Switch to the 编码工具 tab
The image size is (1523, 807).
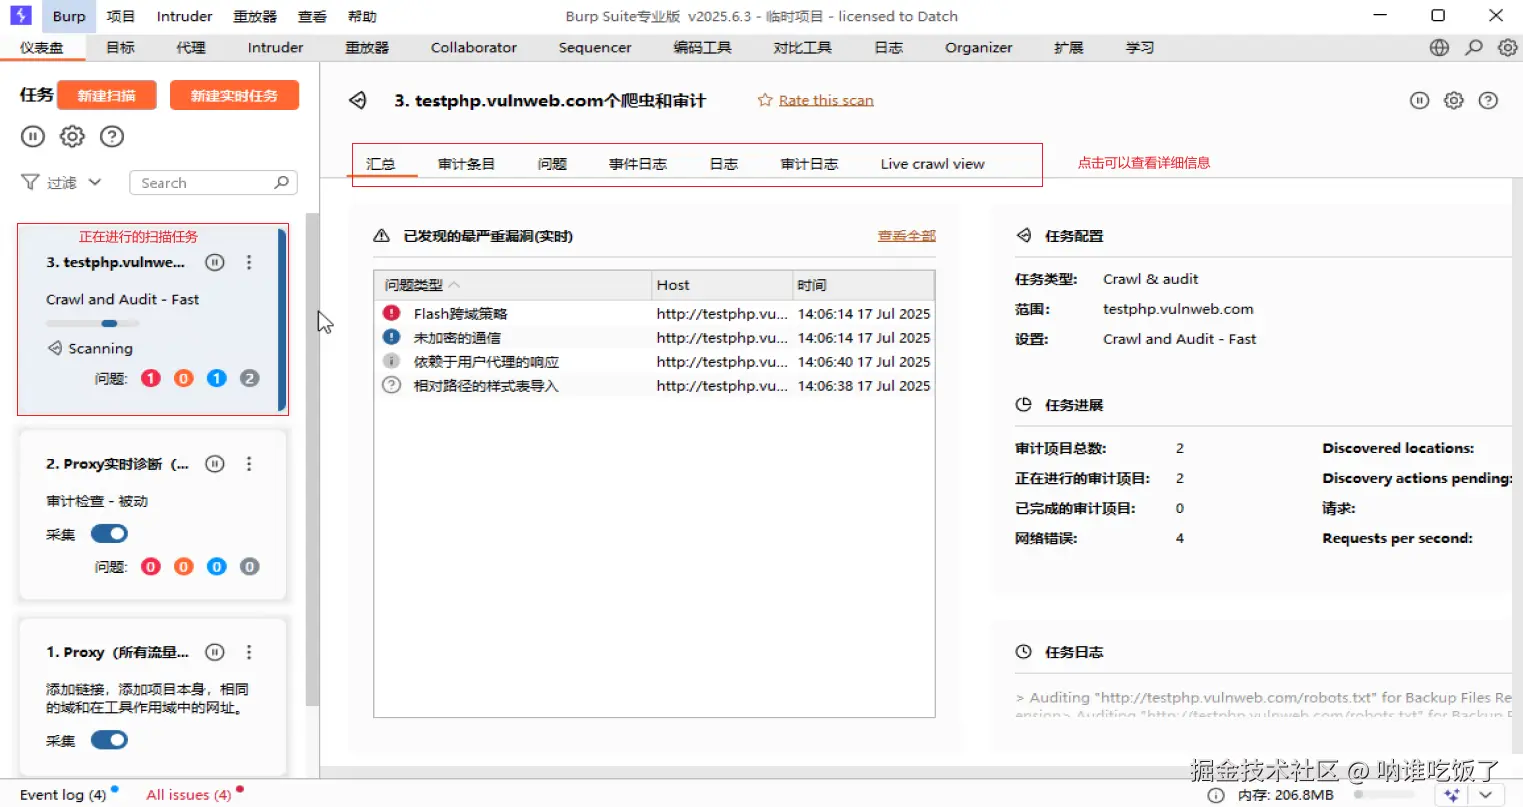pyautogui.click(x=703, y=47)
